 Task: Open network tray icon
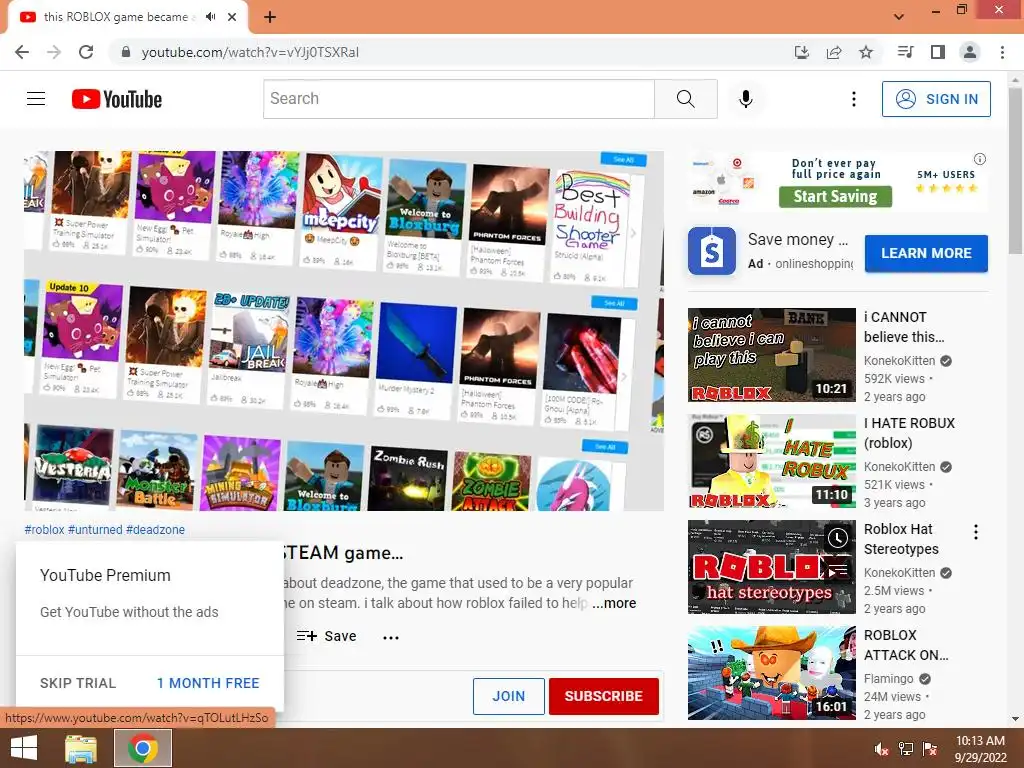(906, 749)
